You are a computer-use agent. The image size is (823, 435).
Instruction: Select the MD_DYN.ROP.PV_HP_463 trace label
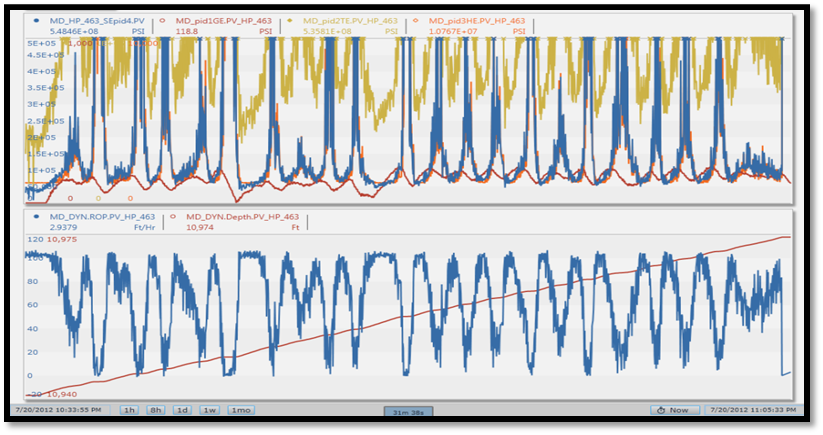[x=102, y=216]
